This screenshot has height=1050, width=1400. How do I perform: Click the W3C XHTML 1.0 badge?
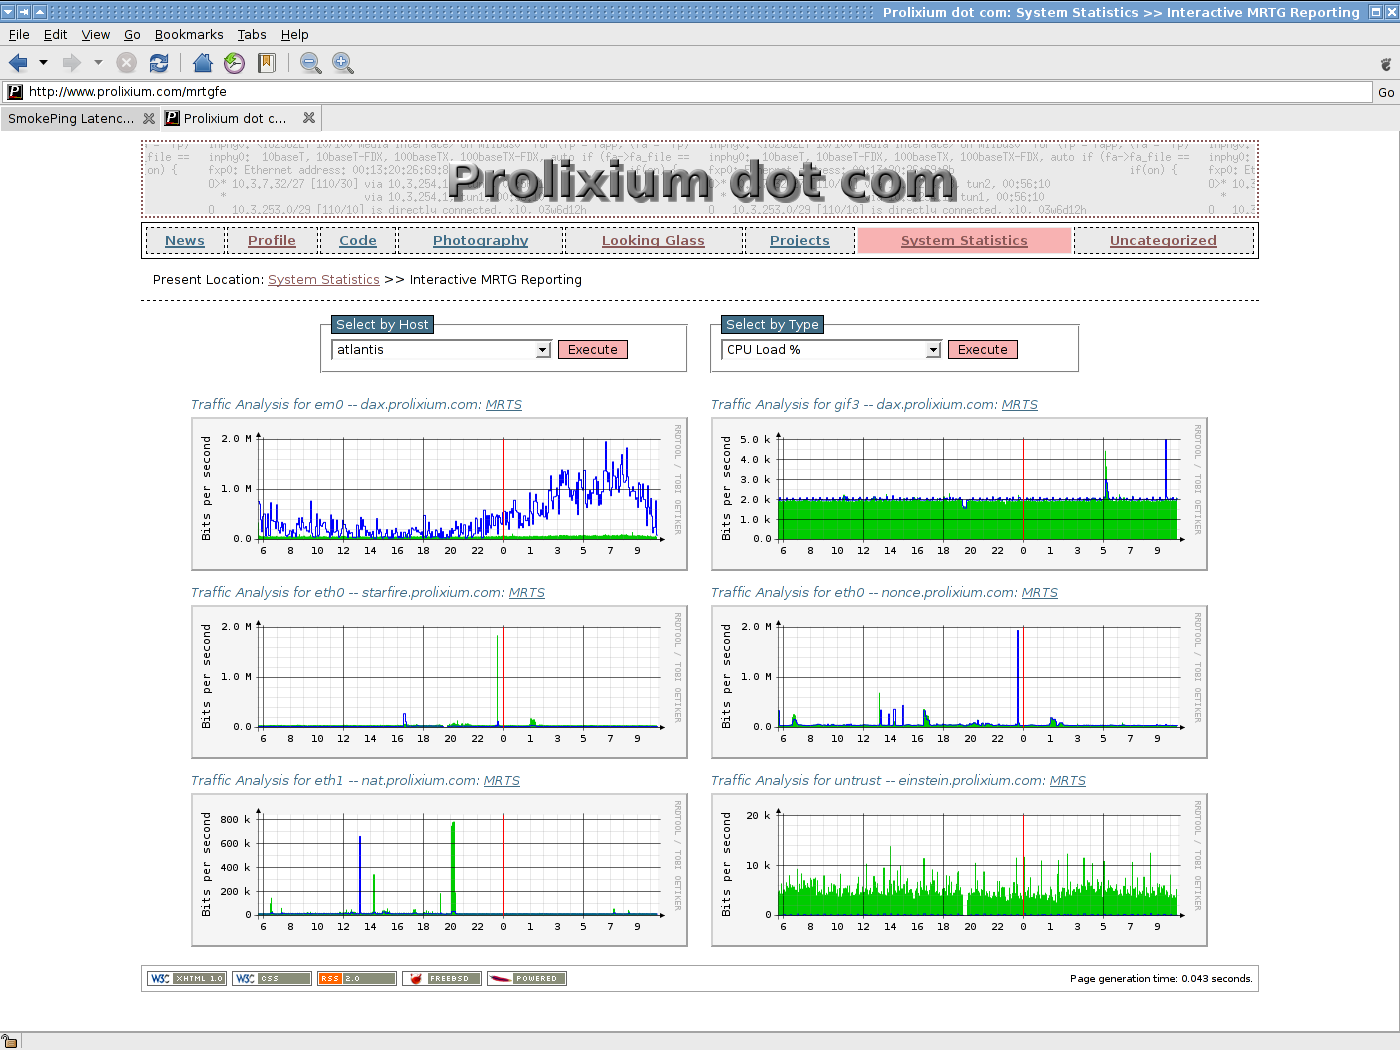coord(187,979)
